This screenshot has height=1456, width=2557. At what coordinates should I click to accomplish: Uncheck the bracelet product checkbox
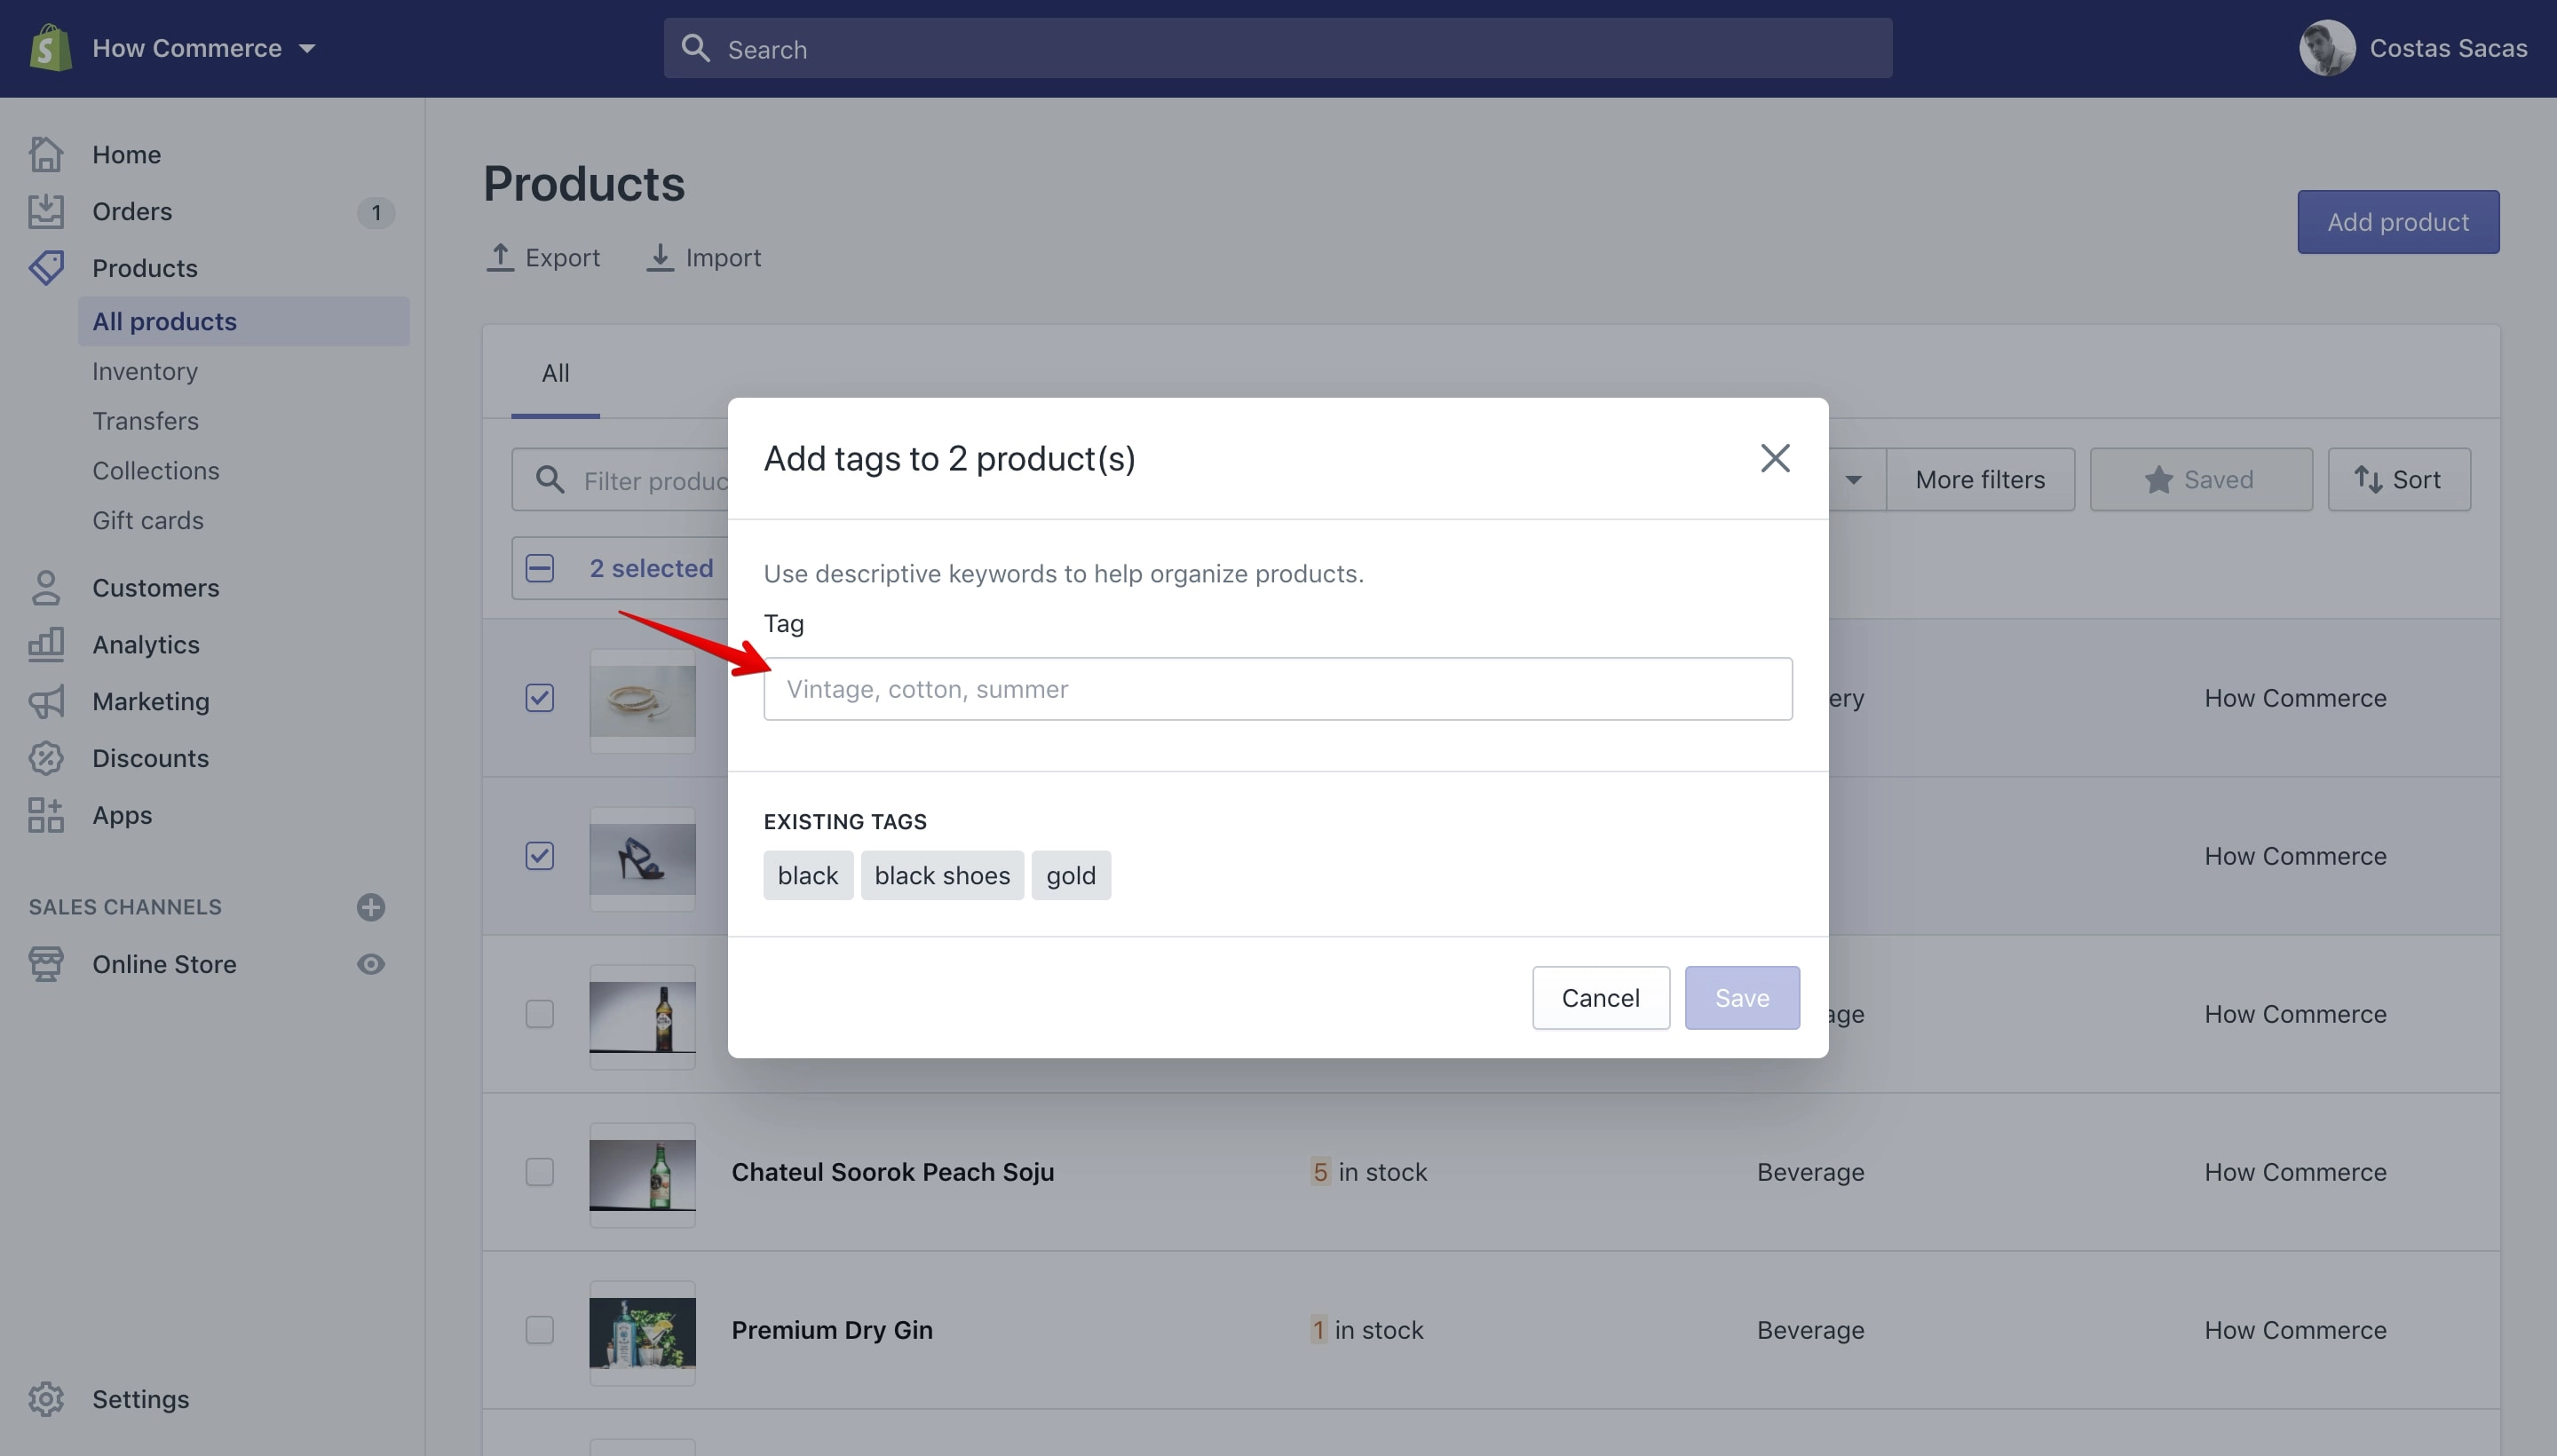[540, 698]
